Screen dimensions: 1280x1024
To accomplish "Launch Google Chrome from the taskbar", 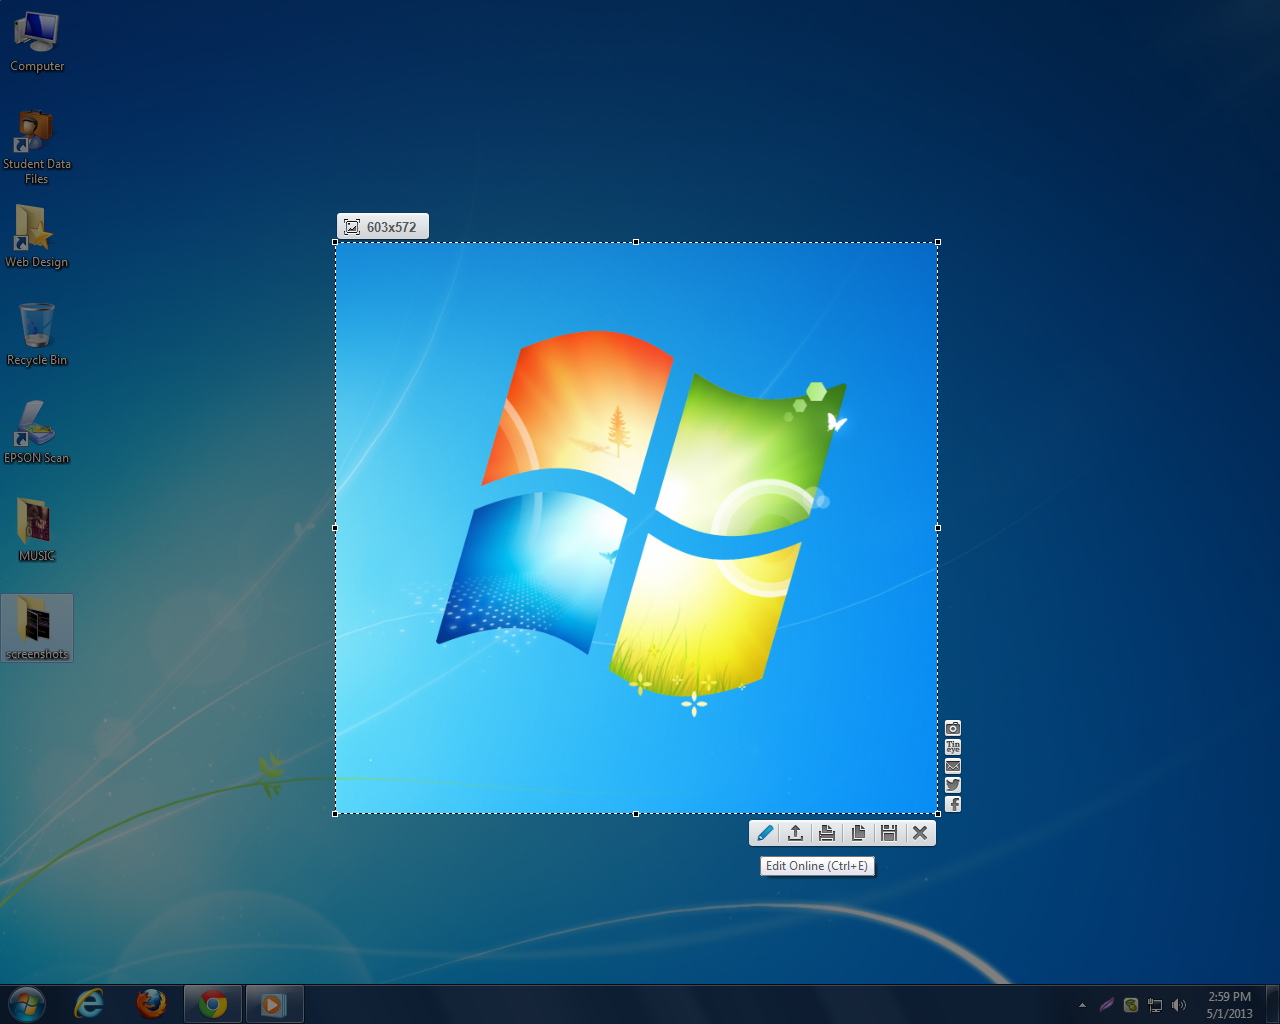I will [x=213, y=1004].
